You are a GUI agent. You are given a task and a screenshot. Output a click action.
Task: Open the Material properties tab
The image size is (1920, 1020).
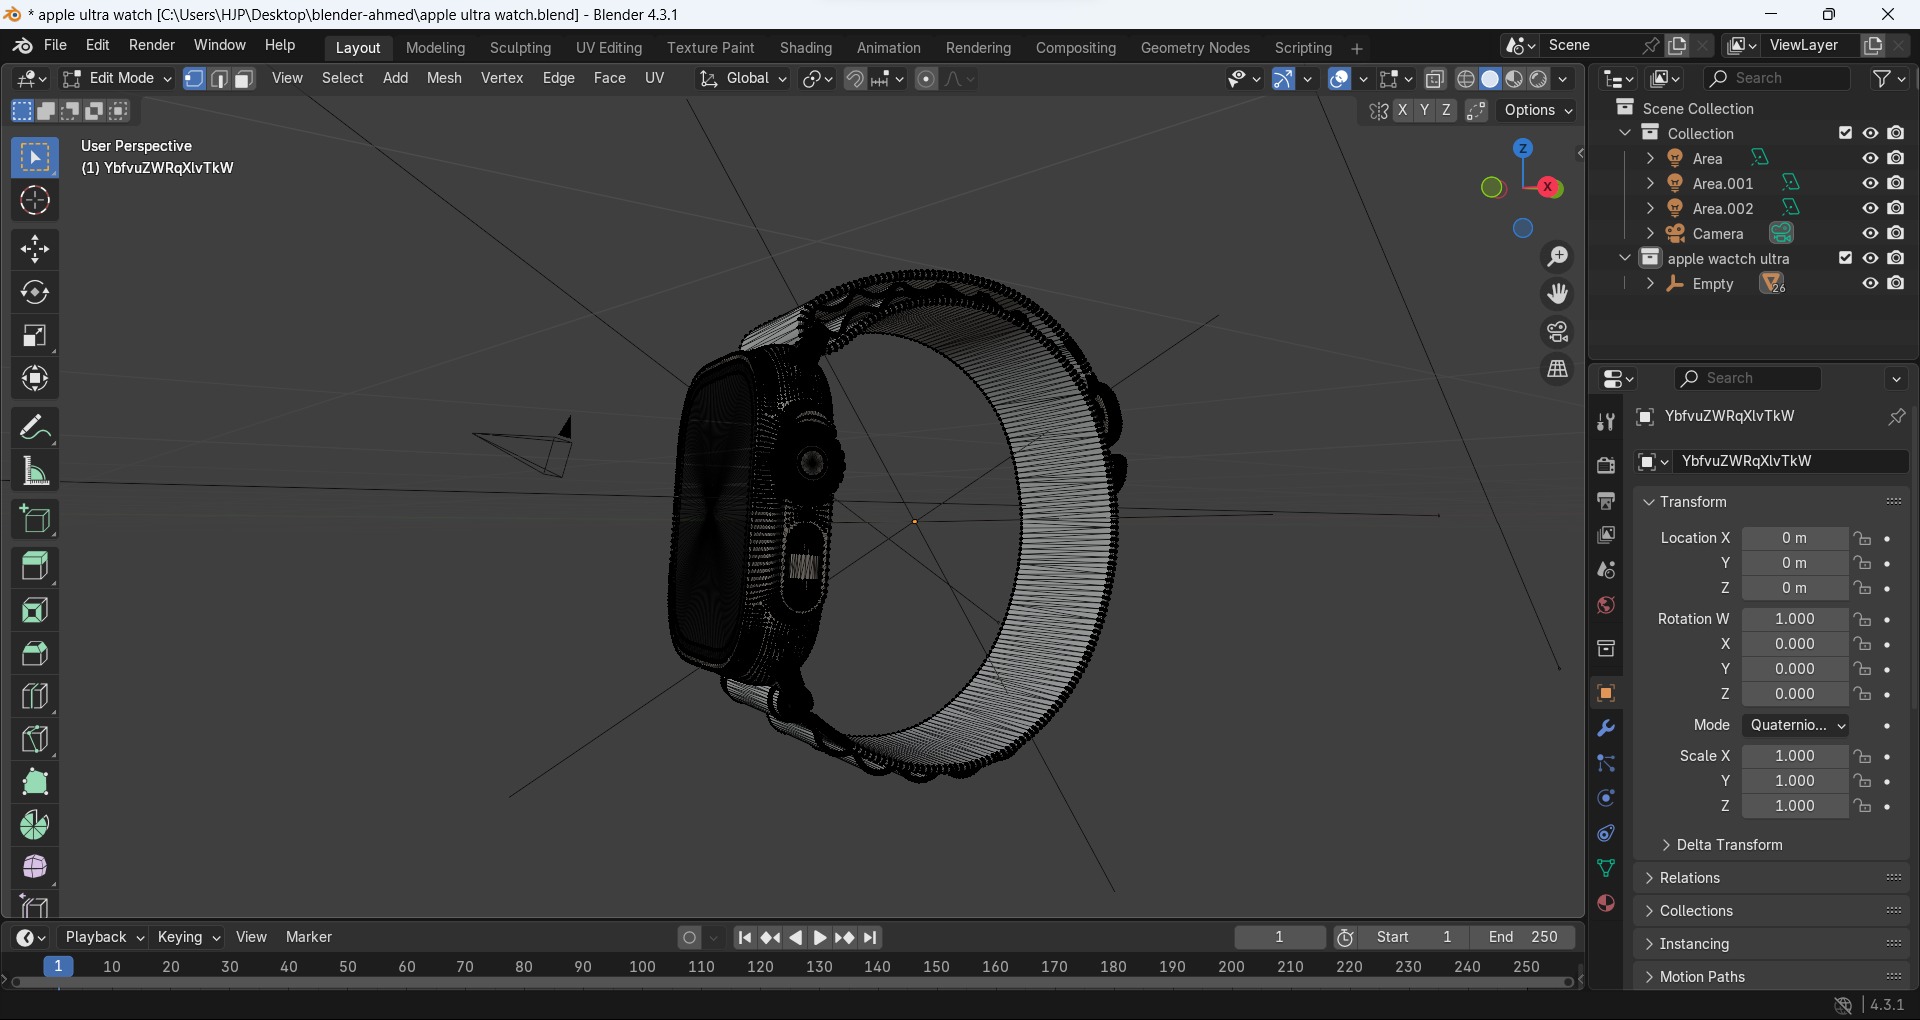1606,903
